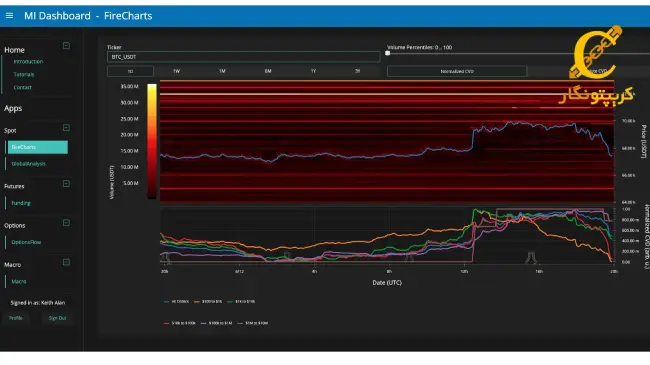The image size is (650, 365).
Task: Open the Macro app link
Action: click(19, 282)
